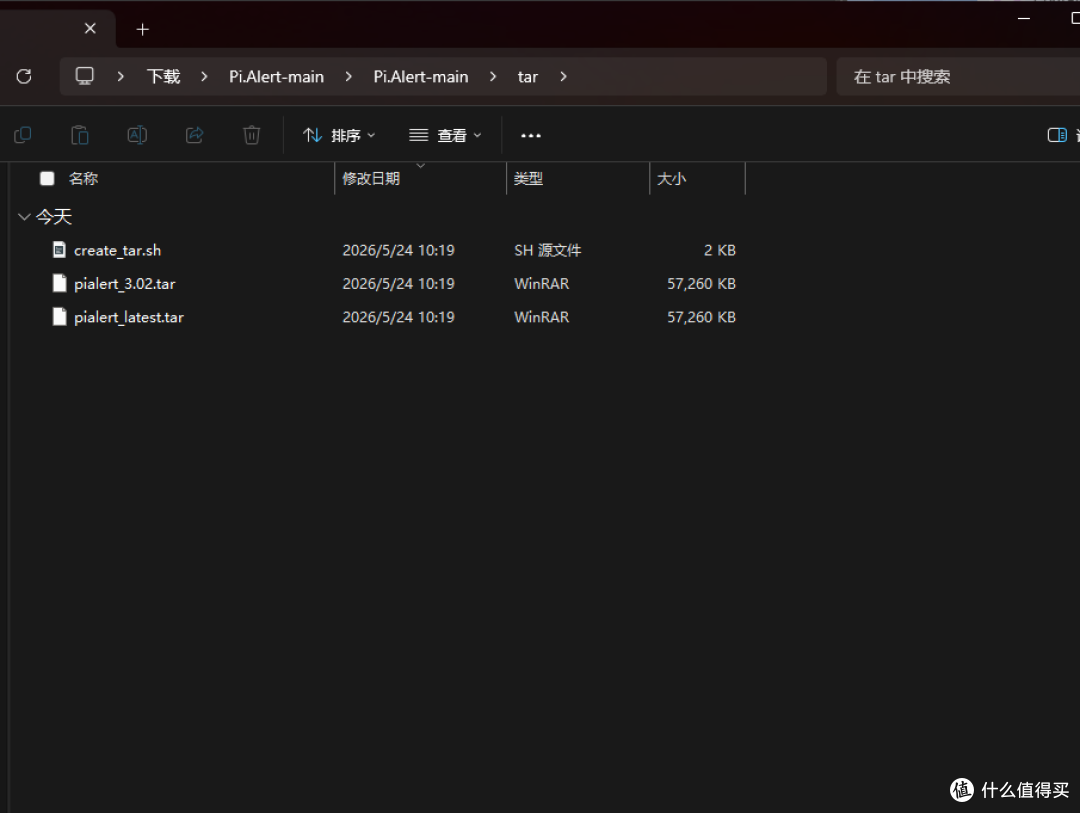Screen dimensions: 1080x813
Task: Click the pialert_latest.tar file icon
Action: (x=60, y=317)
